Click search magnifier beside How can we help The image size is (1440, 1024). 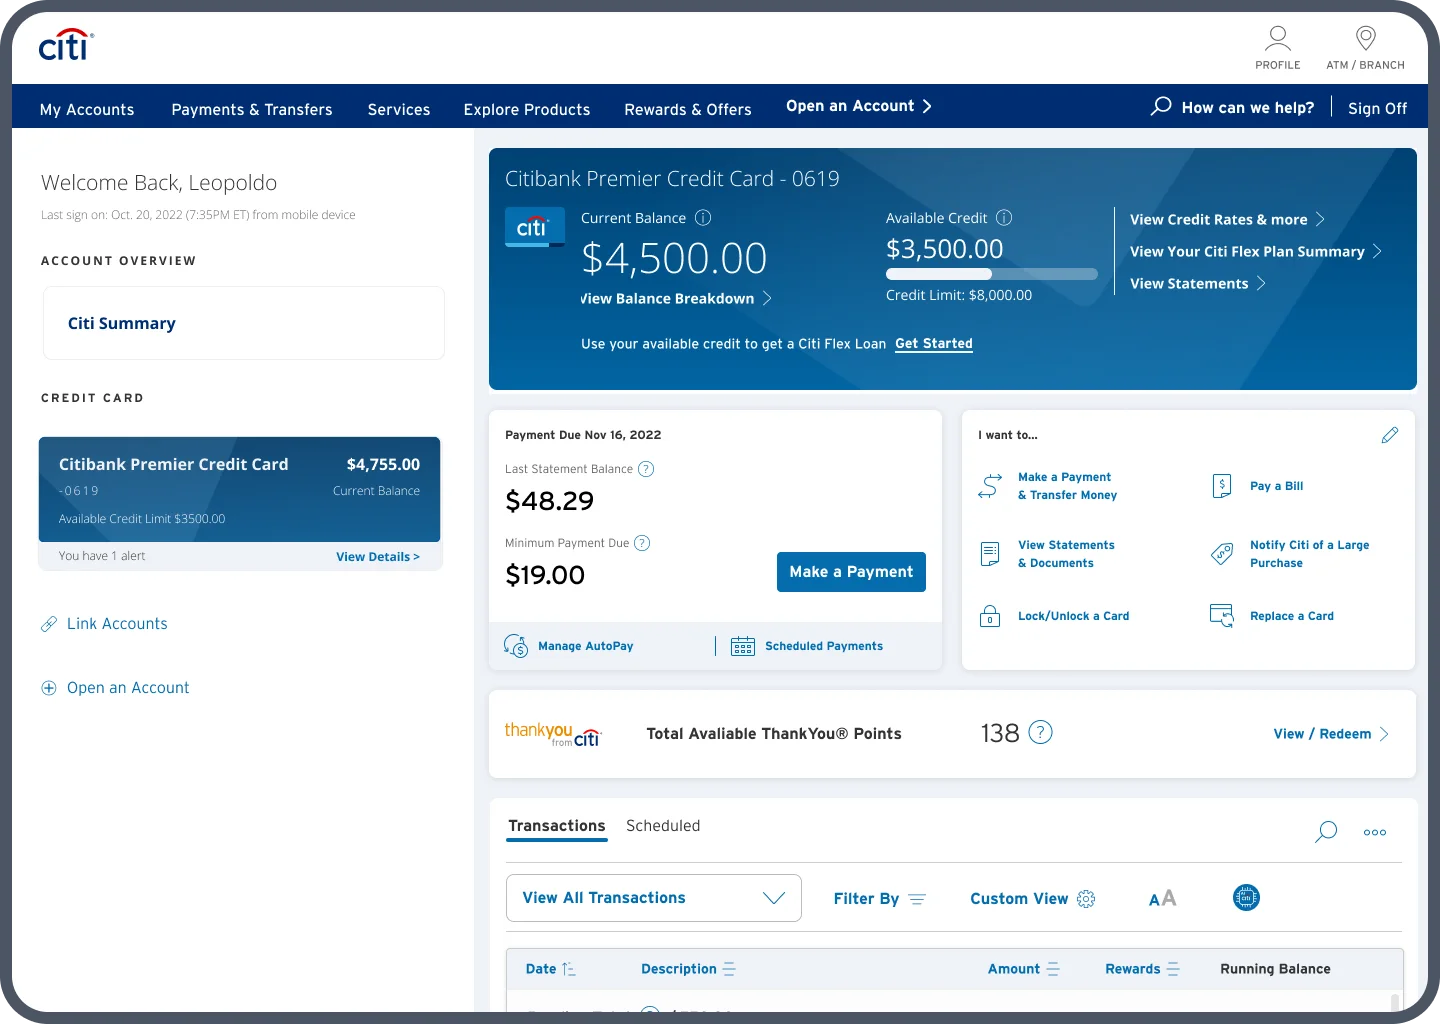click(1161, 106)
